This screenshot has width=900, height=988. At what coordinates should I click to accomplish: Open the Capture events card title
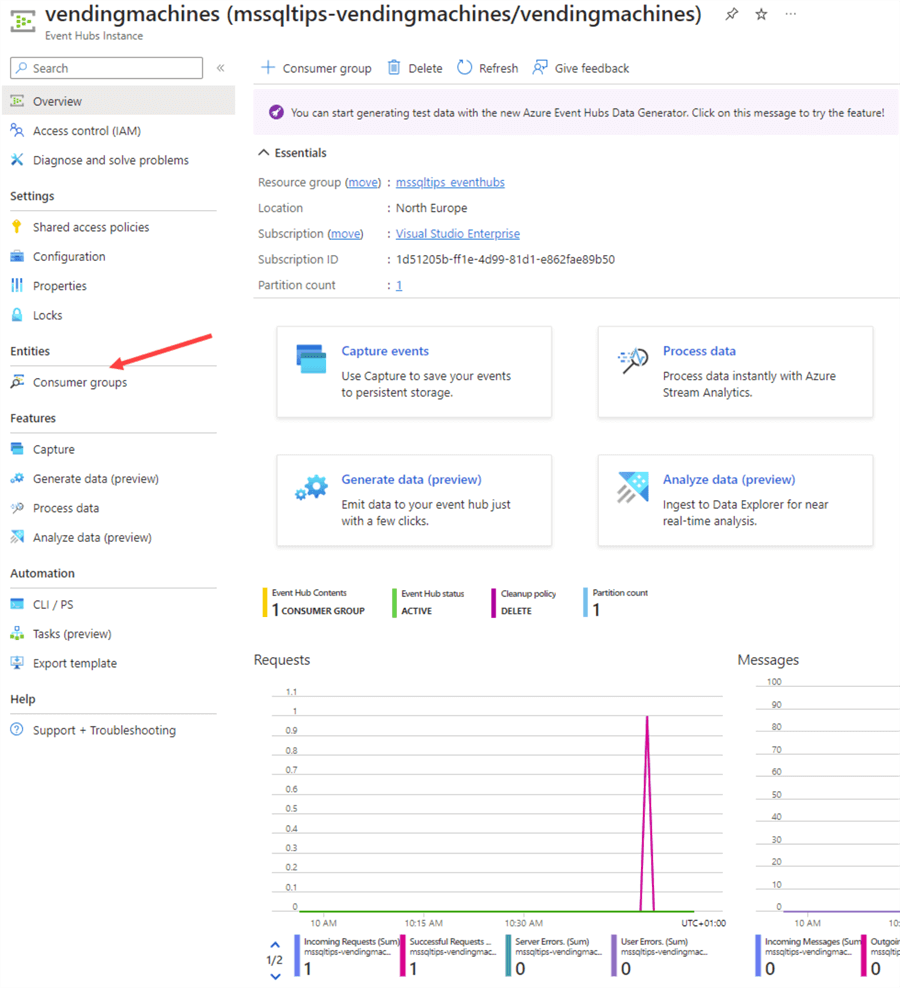385,351
